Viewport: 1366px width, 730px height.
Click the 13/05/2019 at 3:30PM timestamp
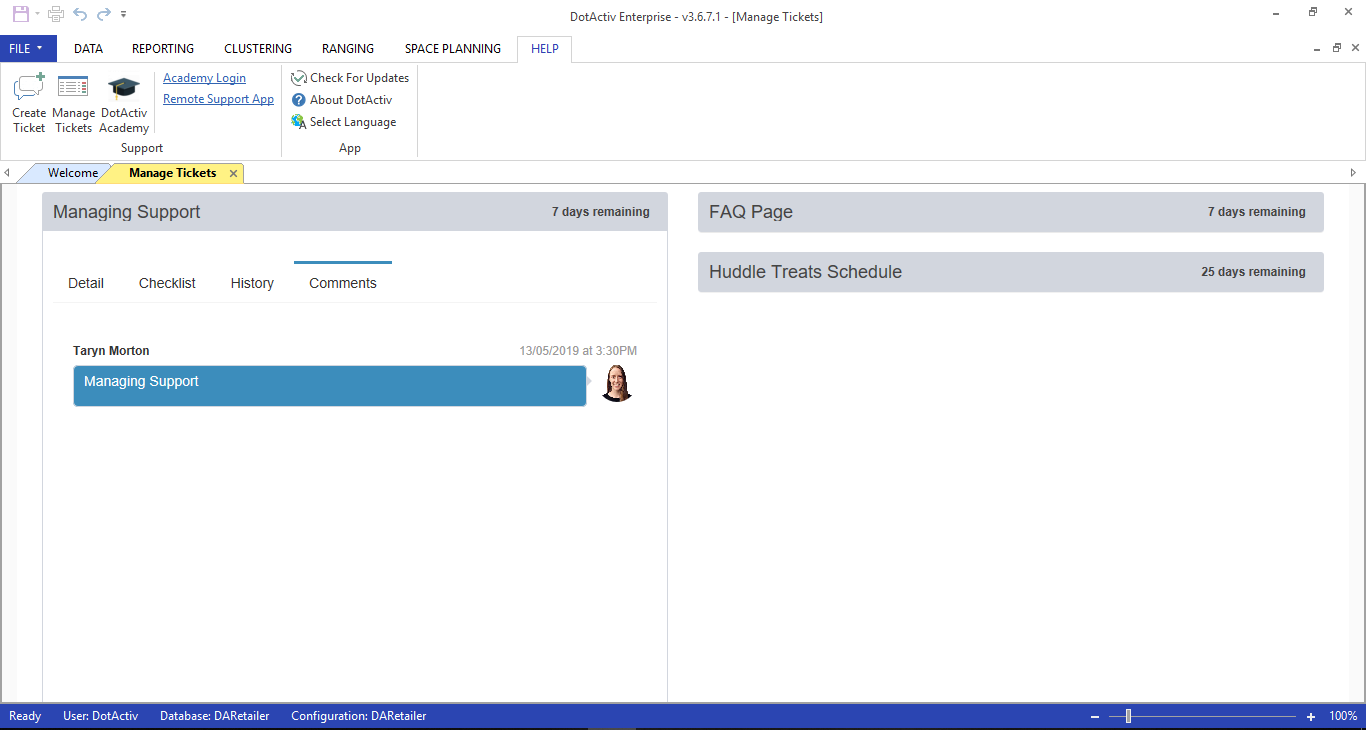coord(578,351)
